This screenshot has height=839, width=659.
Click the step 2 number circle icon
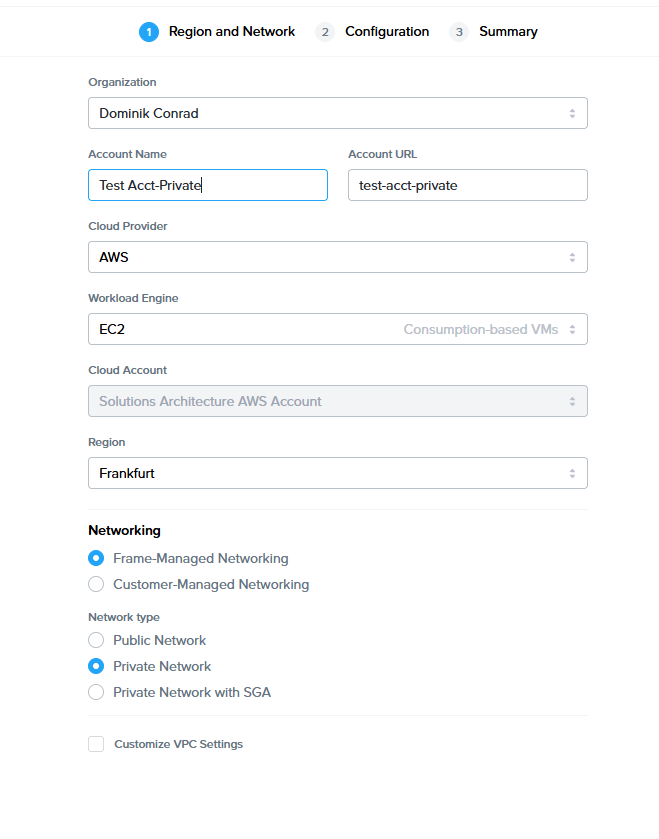(x=325, y=32)
